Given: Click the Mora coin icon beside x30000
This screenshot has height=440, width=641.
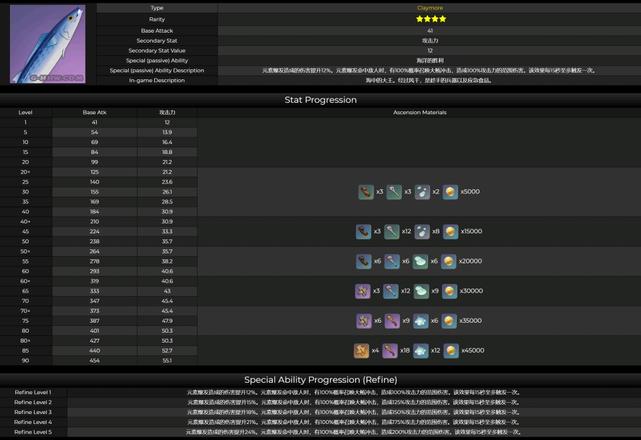Looking at the screenshot, I should (450, 291).
